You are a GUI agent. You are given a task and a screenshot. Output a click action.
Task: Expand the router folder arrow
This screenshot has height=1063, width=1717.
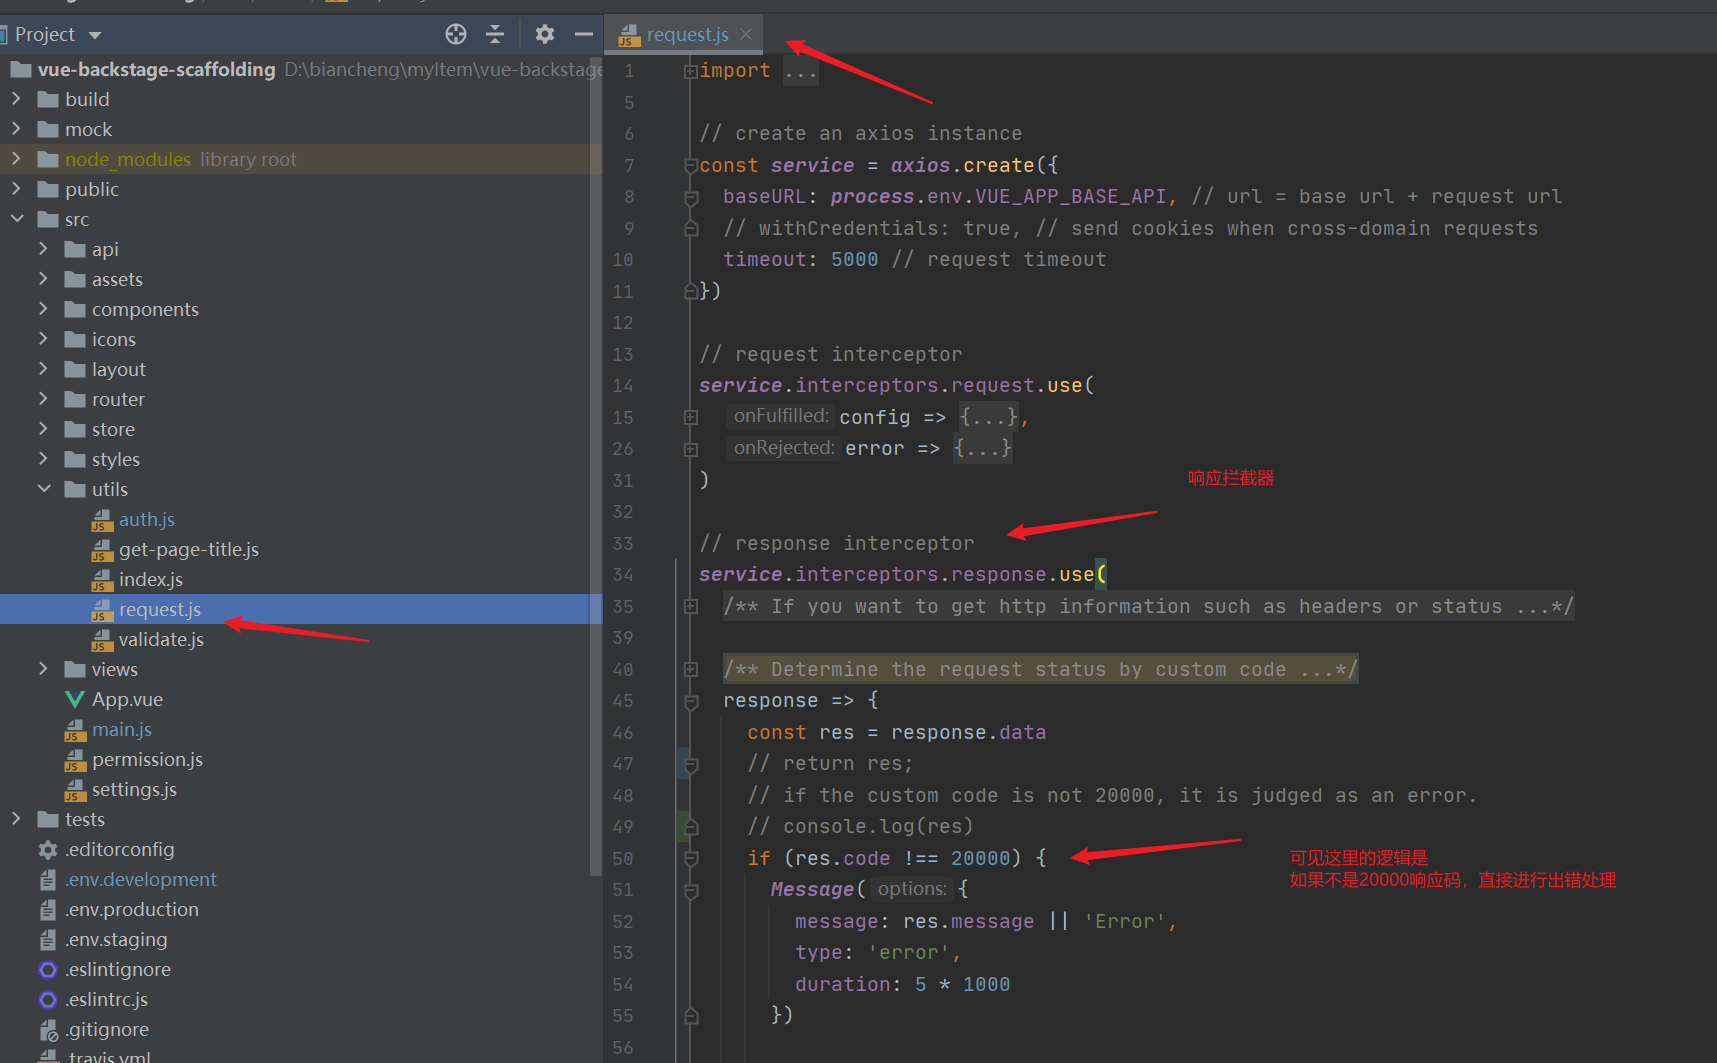click(43, 399)
